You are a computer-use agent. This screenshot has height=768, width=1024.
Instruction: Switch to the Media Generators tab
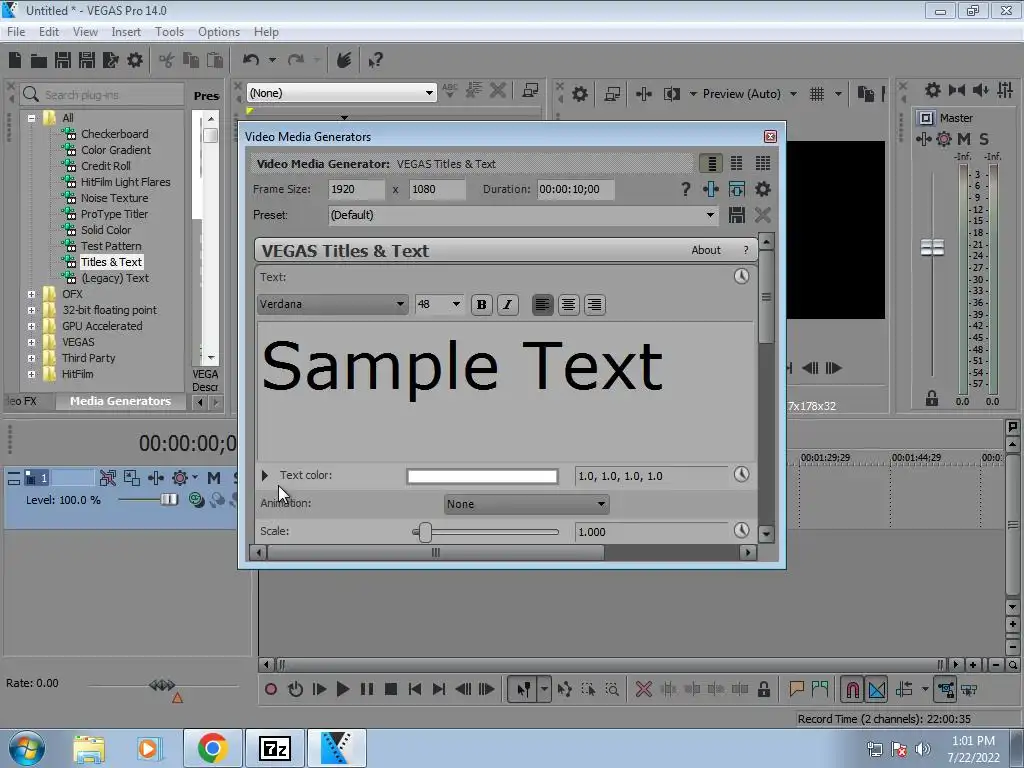tap(120, 401)
